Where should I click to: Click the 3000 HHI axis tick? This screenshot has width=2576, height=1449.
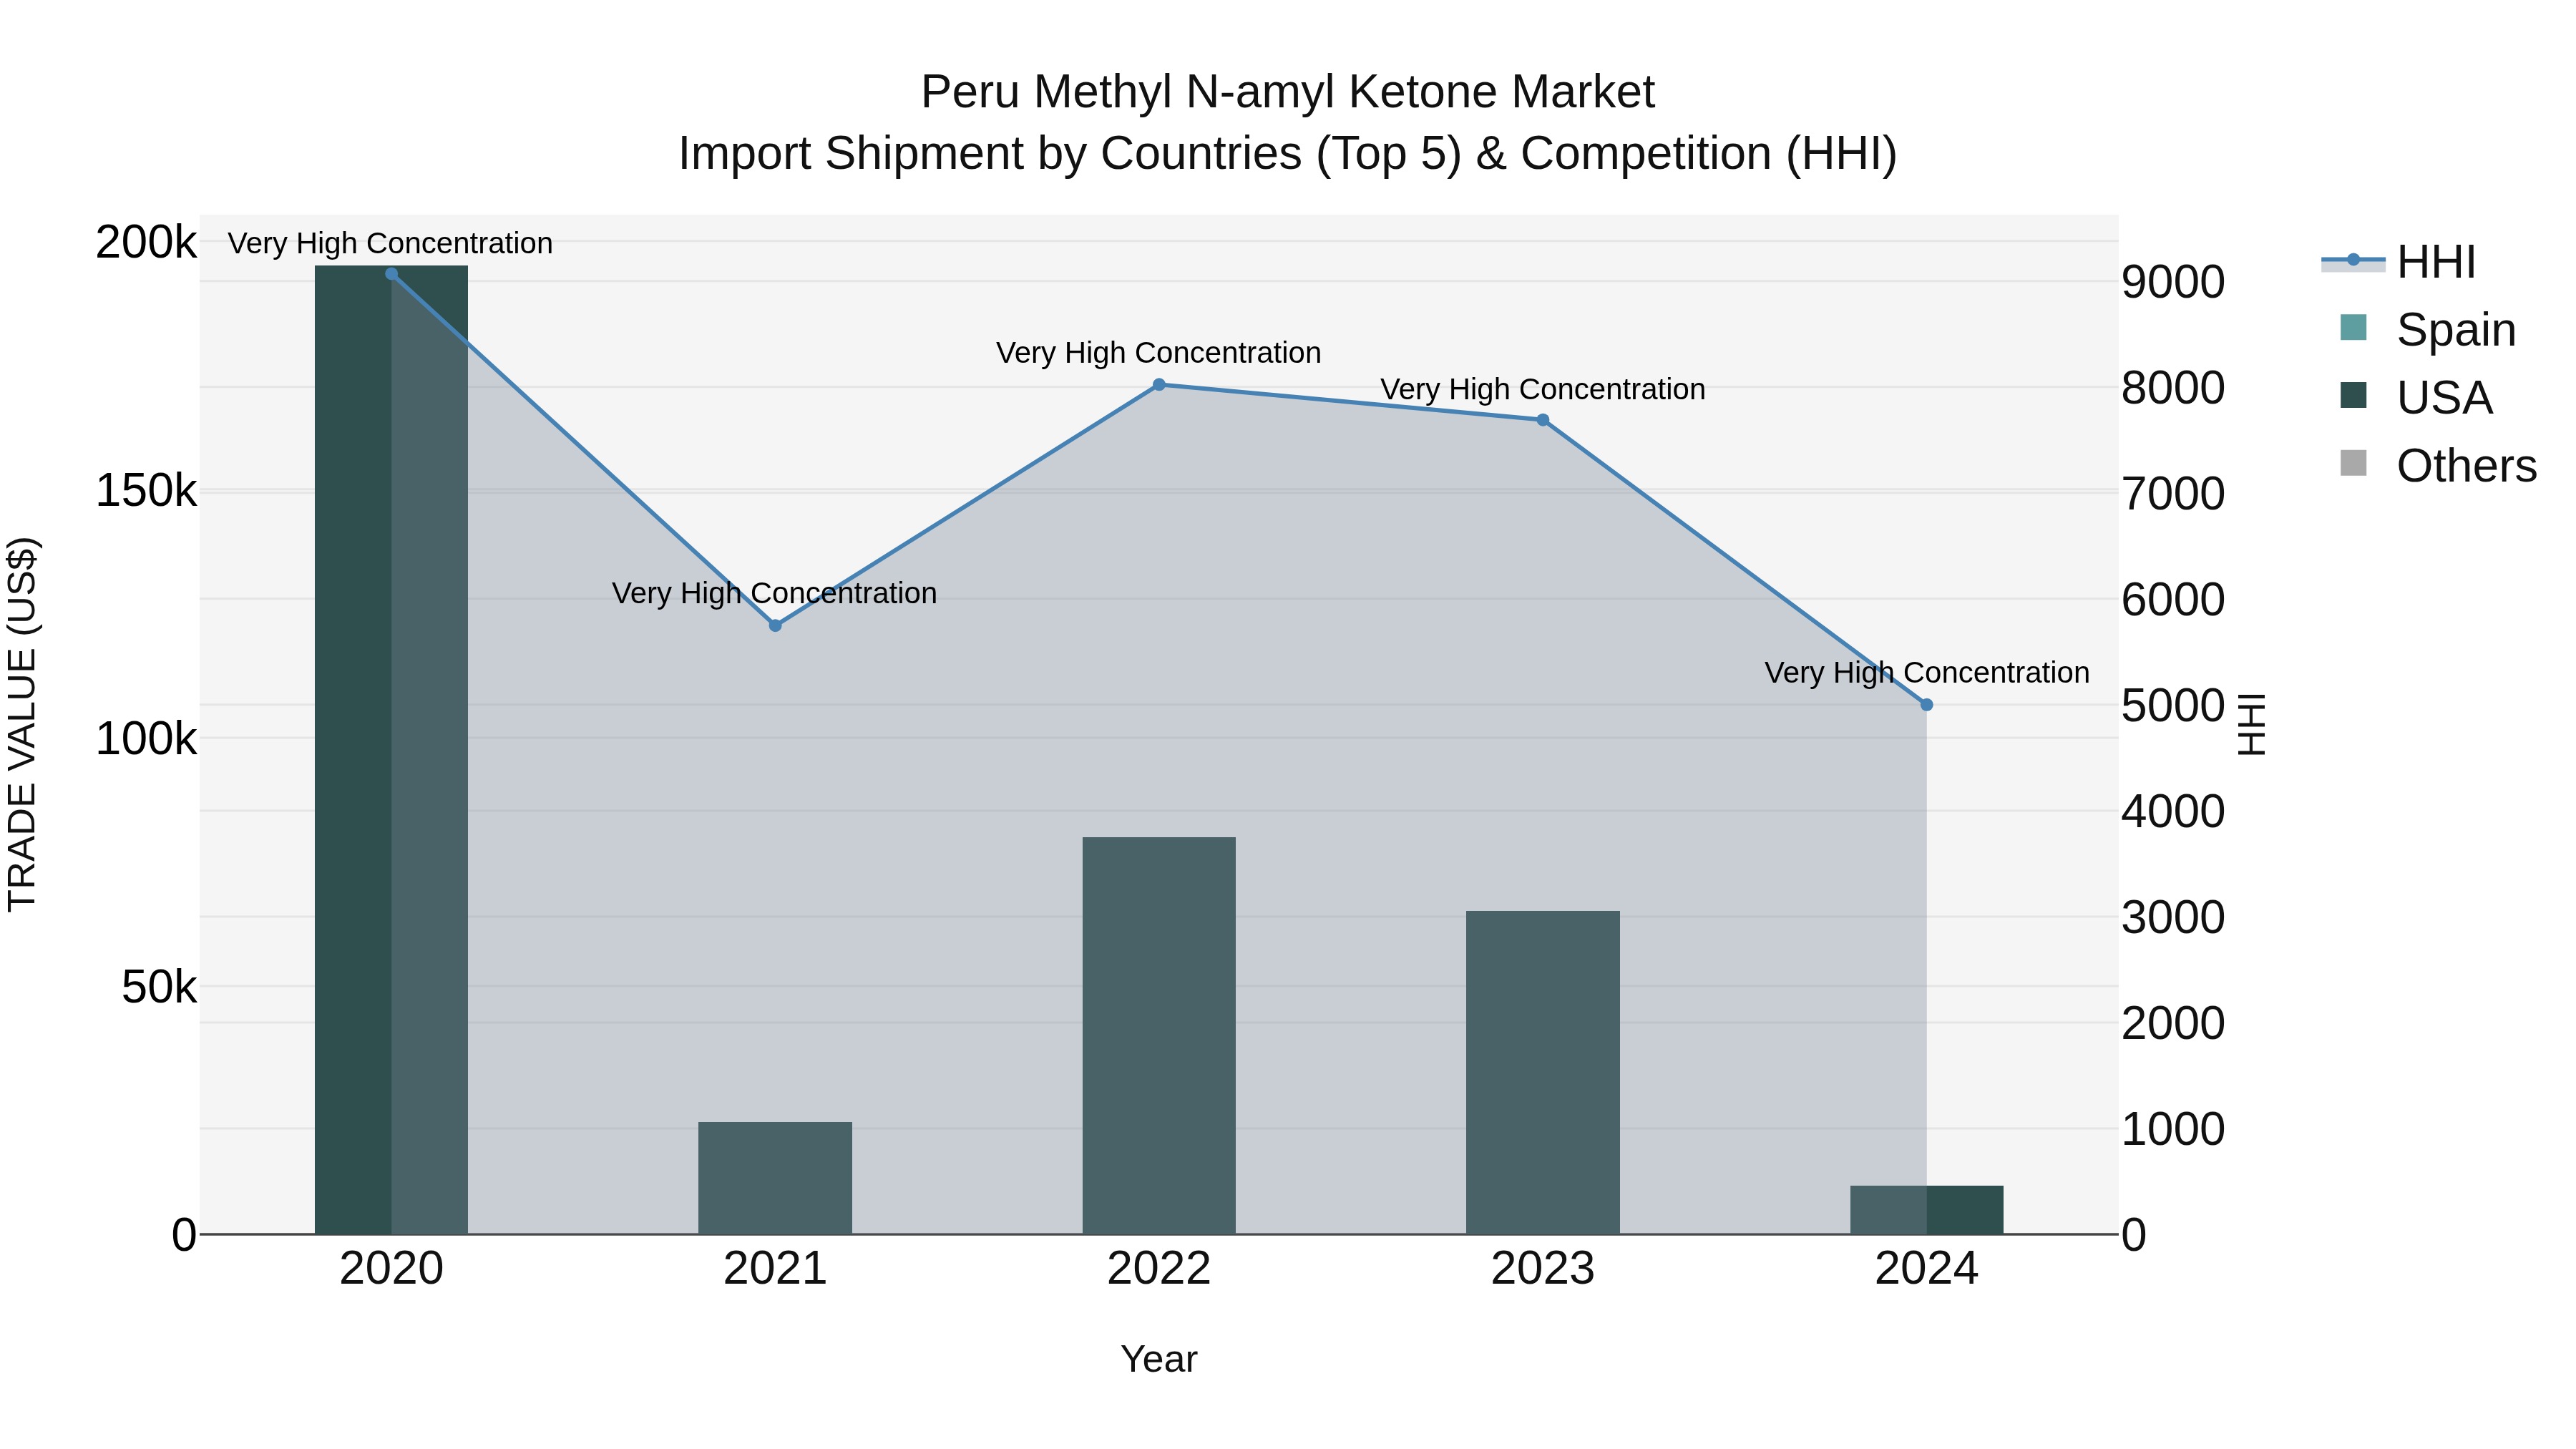click(x=2173, y=917)
